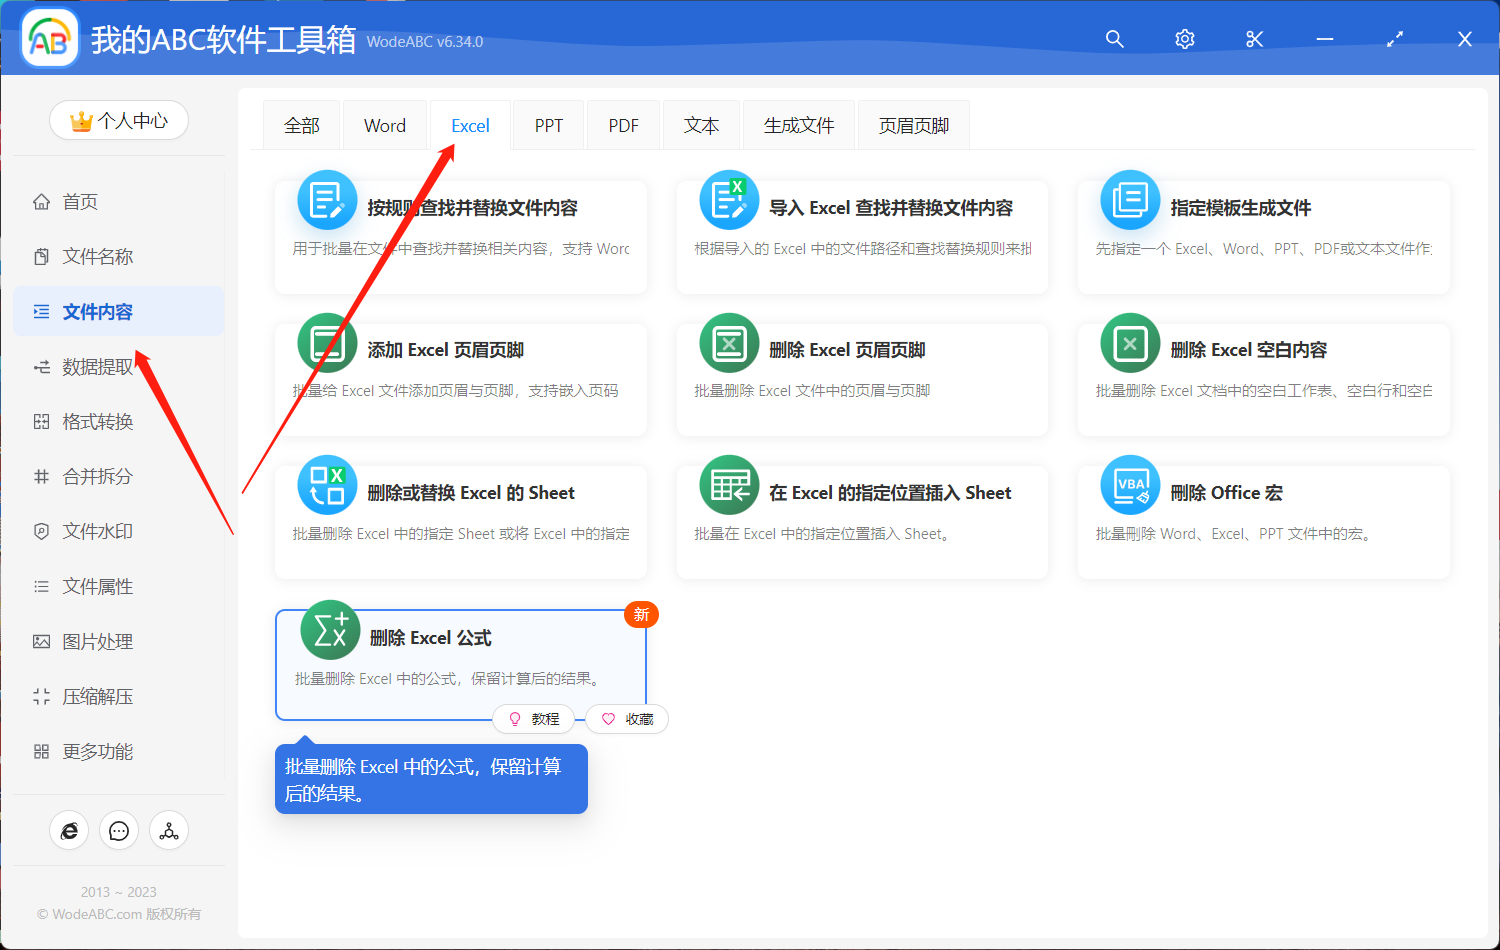Open the 教程 tutorial button
The width and height of the screenshot is (1500, 950).
[534, 718]
